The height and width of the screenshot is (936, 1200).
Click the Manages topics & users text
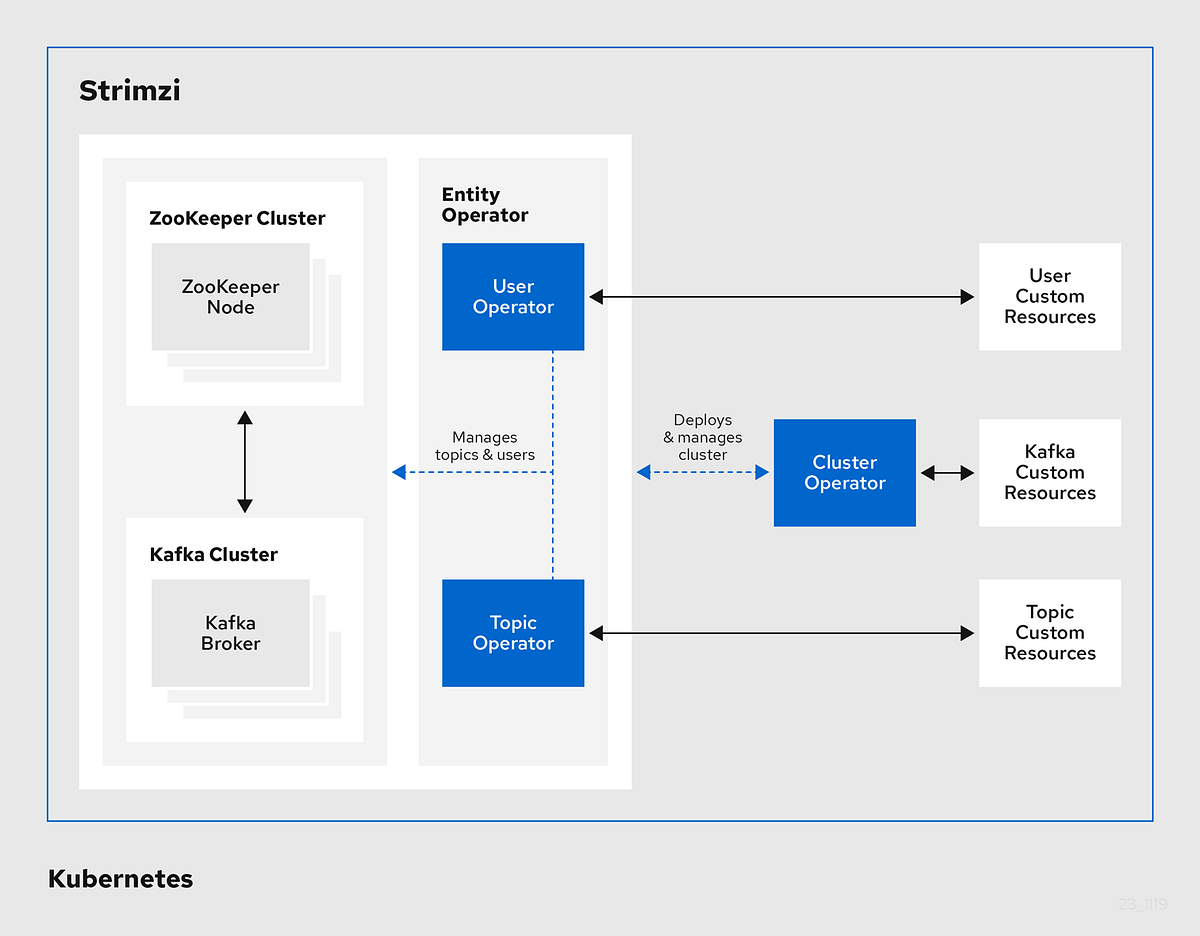(484, 446)
